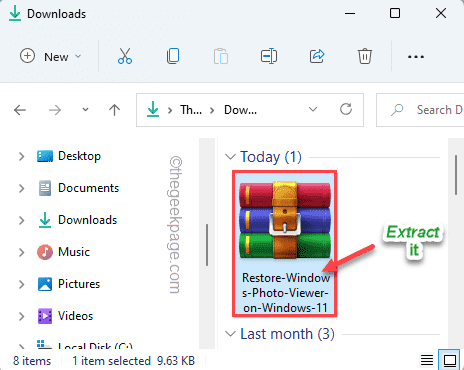Open recent locations dropdown chevron
464x370 pixels.
coord(85,110)
